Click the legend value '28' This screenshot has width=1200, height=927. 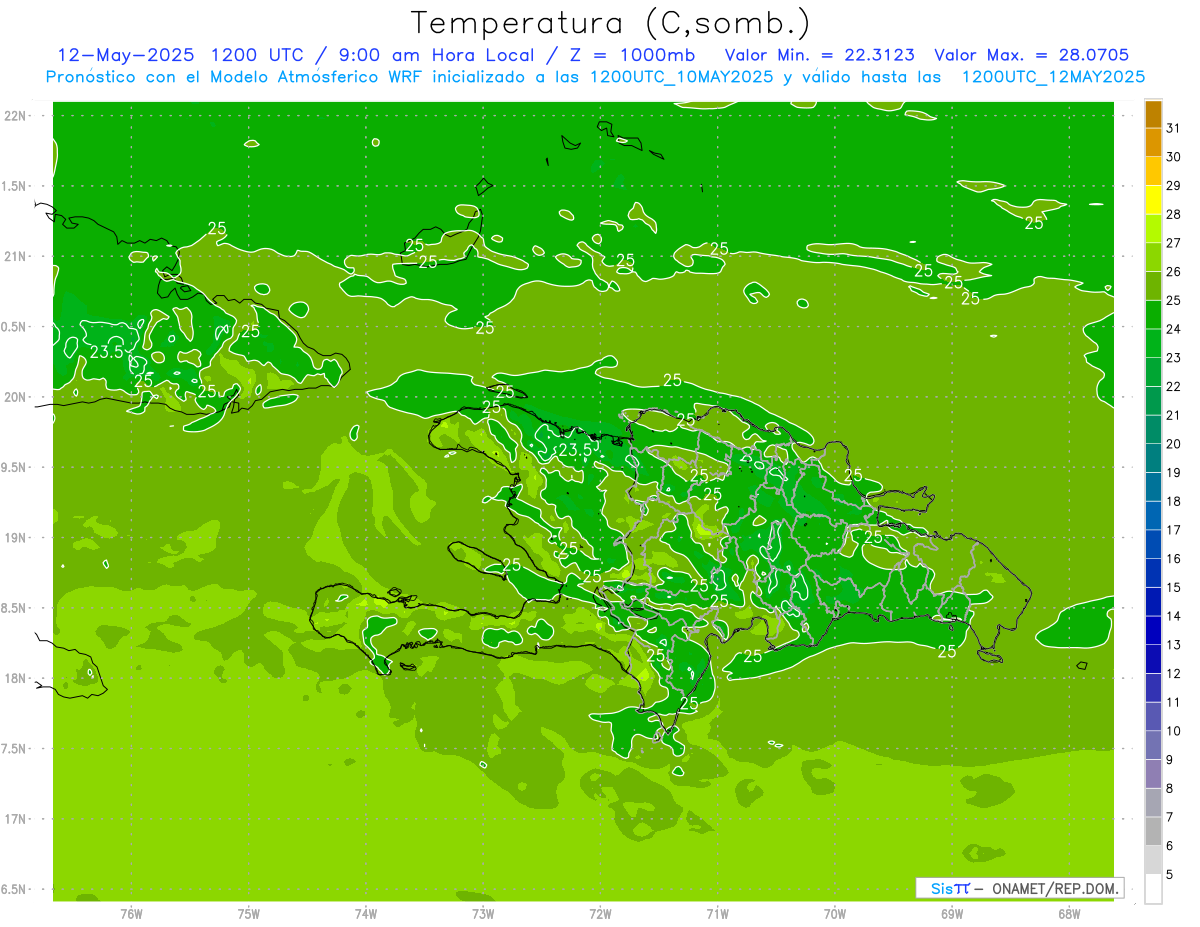pyautogui.click(x=1173, y=214)
